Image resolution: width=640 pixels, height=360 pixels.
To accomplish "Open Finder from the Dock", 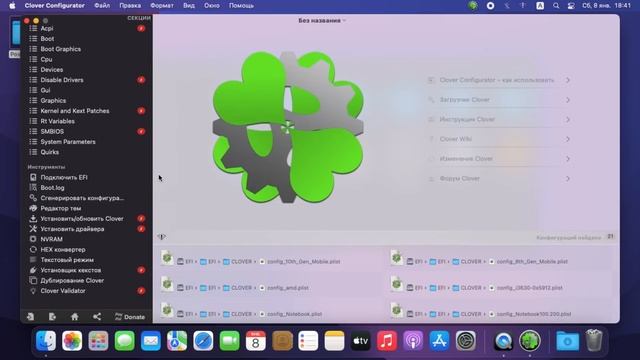I will (46, 340).
